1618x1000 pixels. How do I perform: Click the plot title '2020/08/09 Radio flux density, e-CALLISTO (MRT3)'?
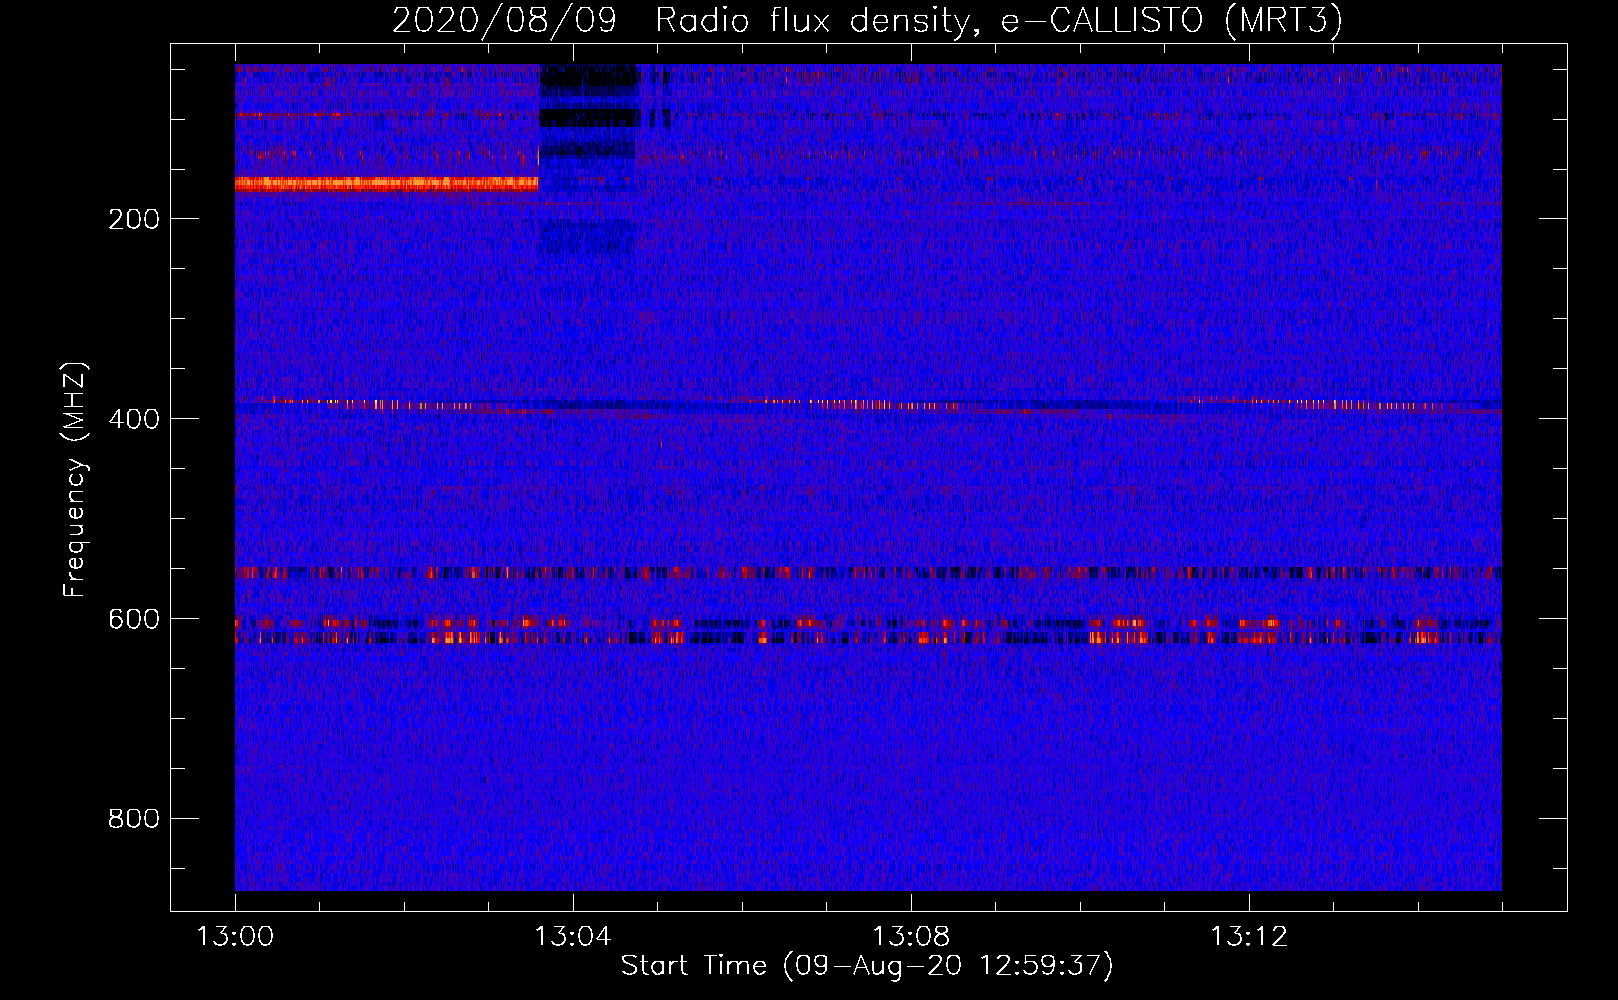coord(866,20)
